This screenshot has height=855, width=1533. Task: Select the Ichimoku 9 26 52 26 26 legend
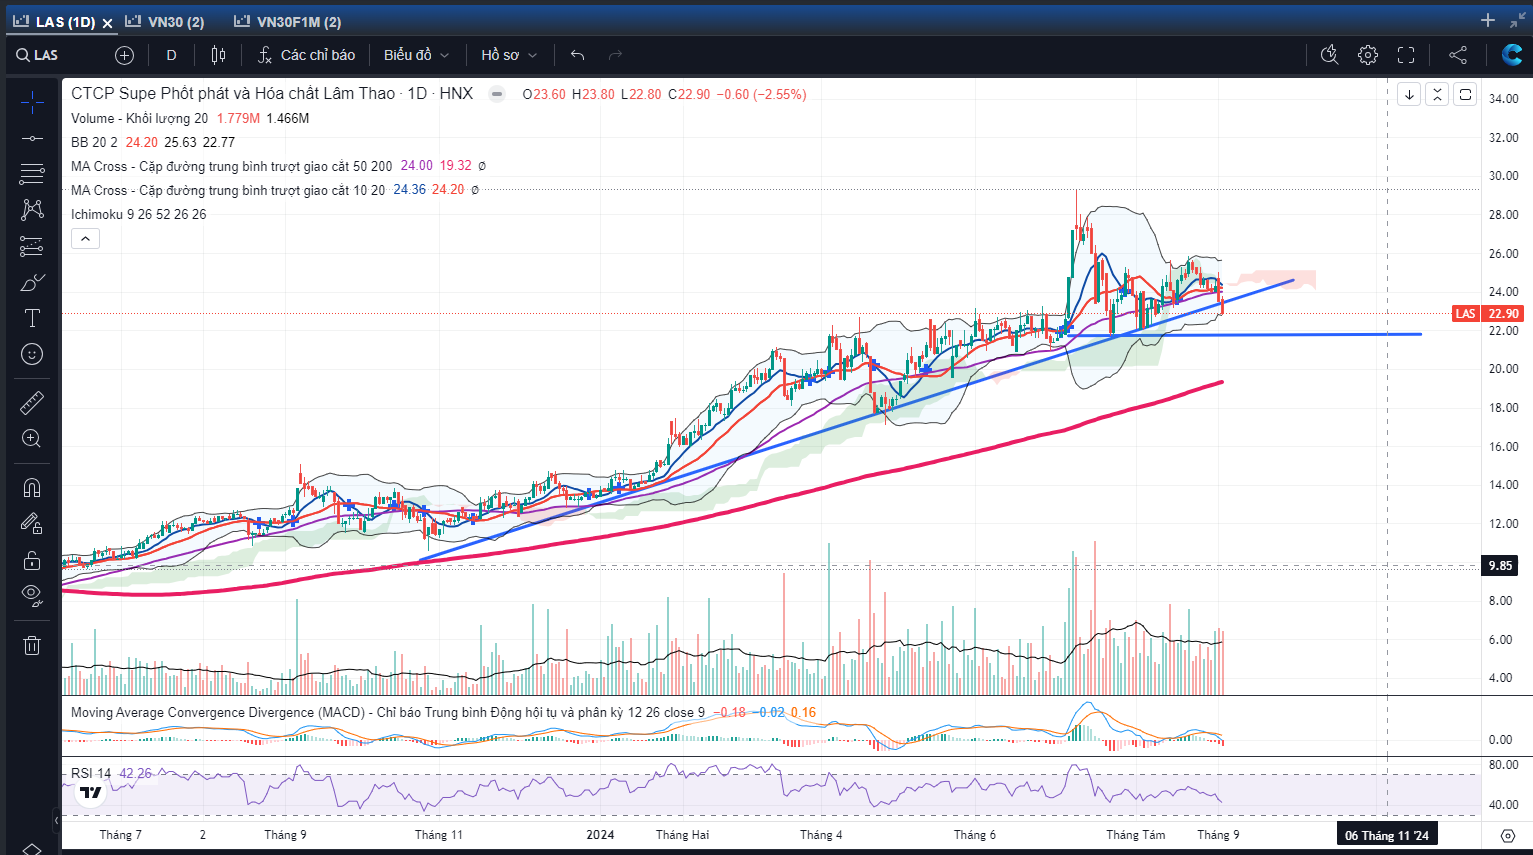point(138,214)
